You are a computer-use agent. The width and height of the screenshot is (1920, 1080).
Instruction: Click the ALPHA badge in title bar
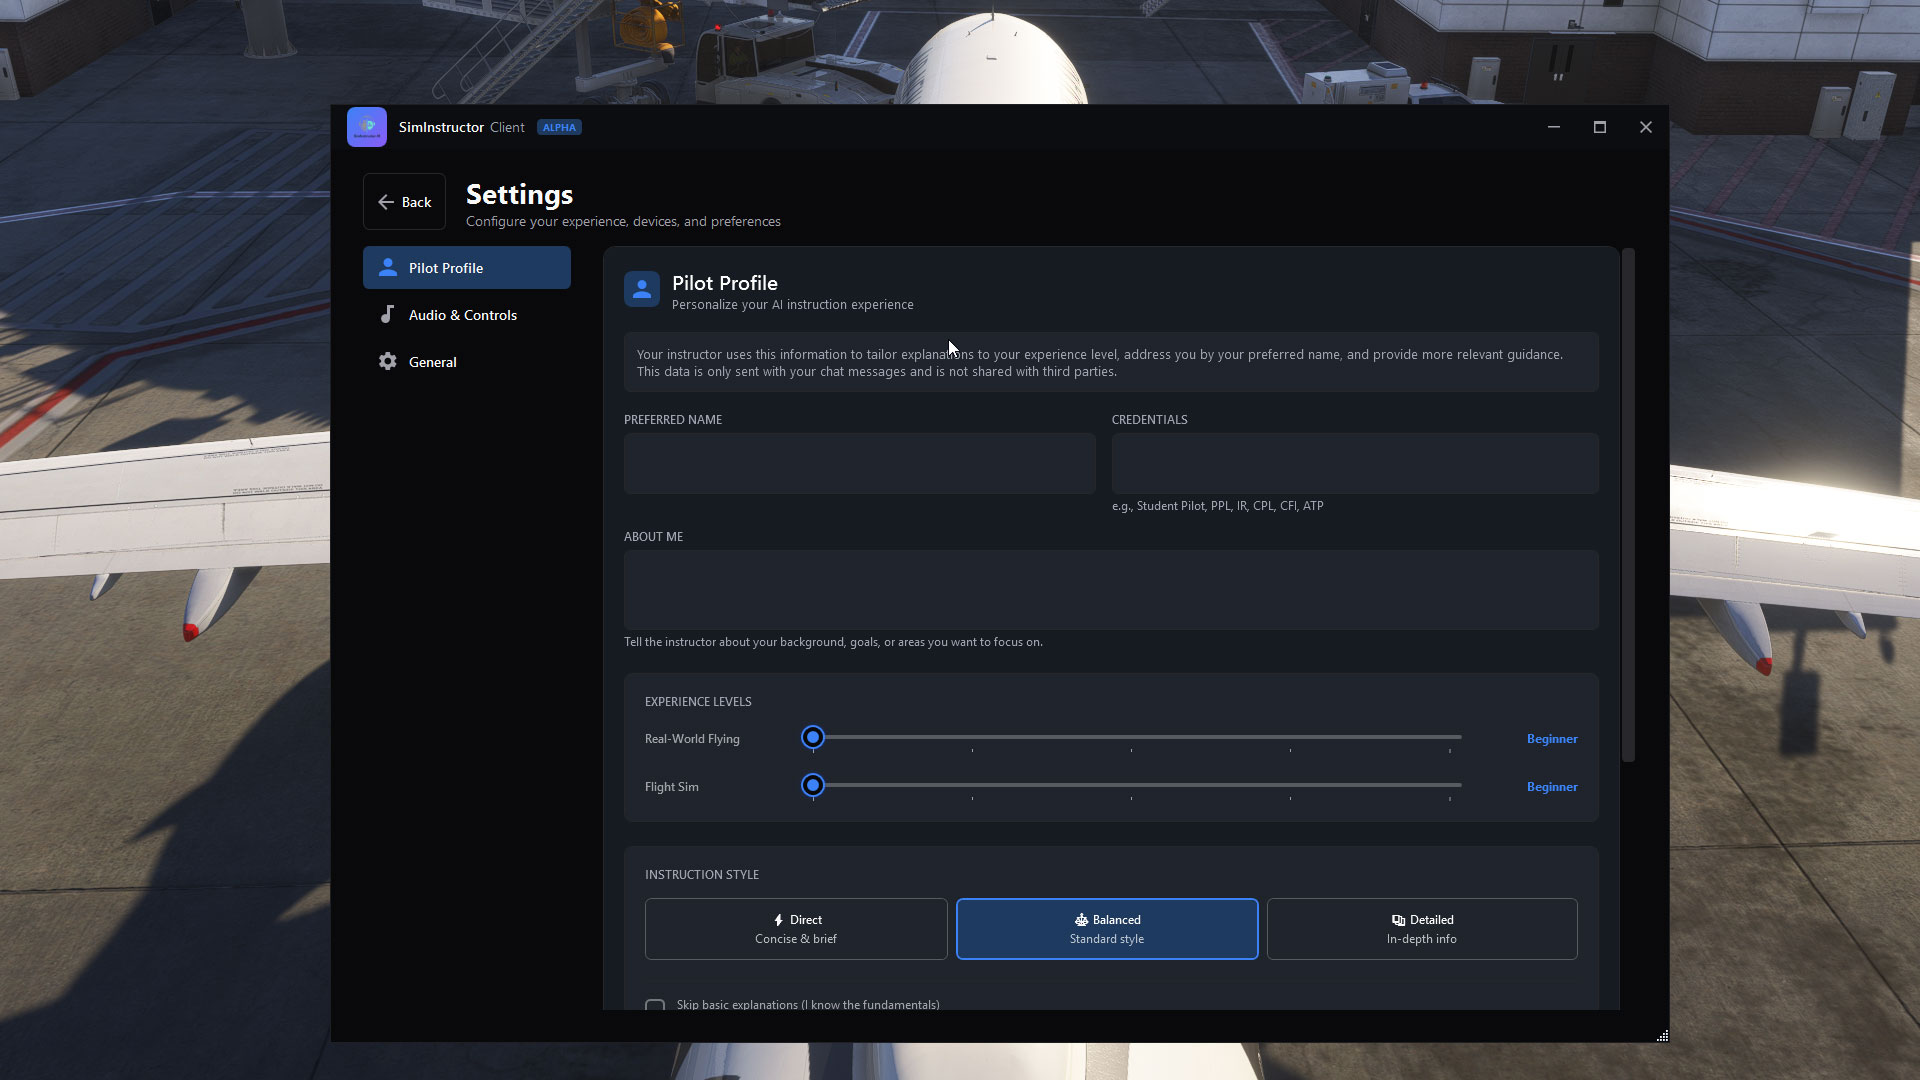(x=559, y=127)
